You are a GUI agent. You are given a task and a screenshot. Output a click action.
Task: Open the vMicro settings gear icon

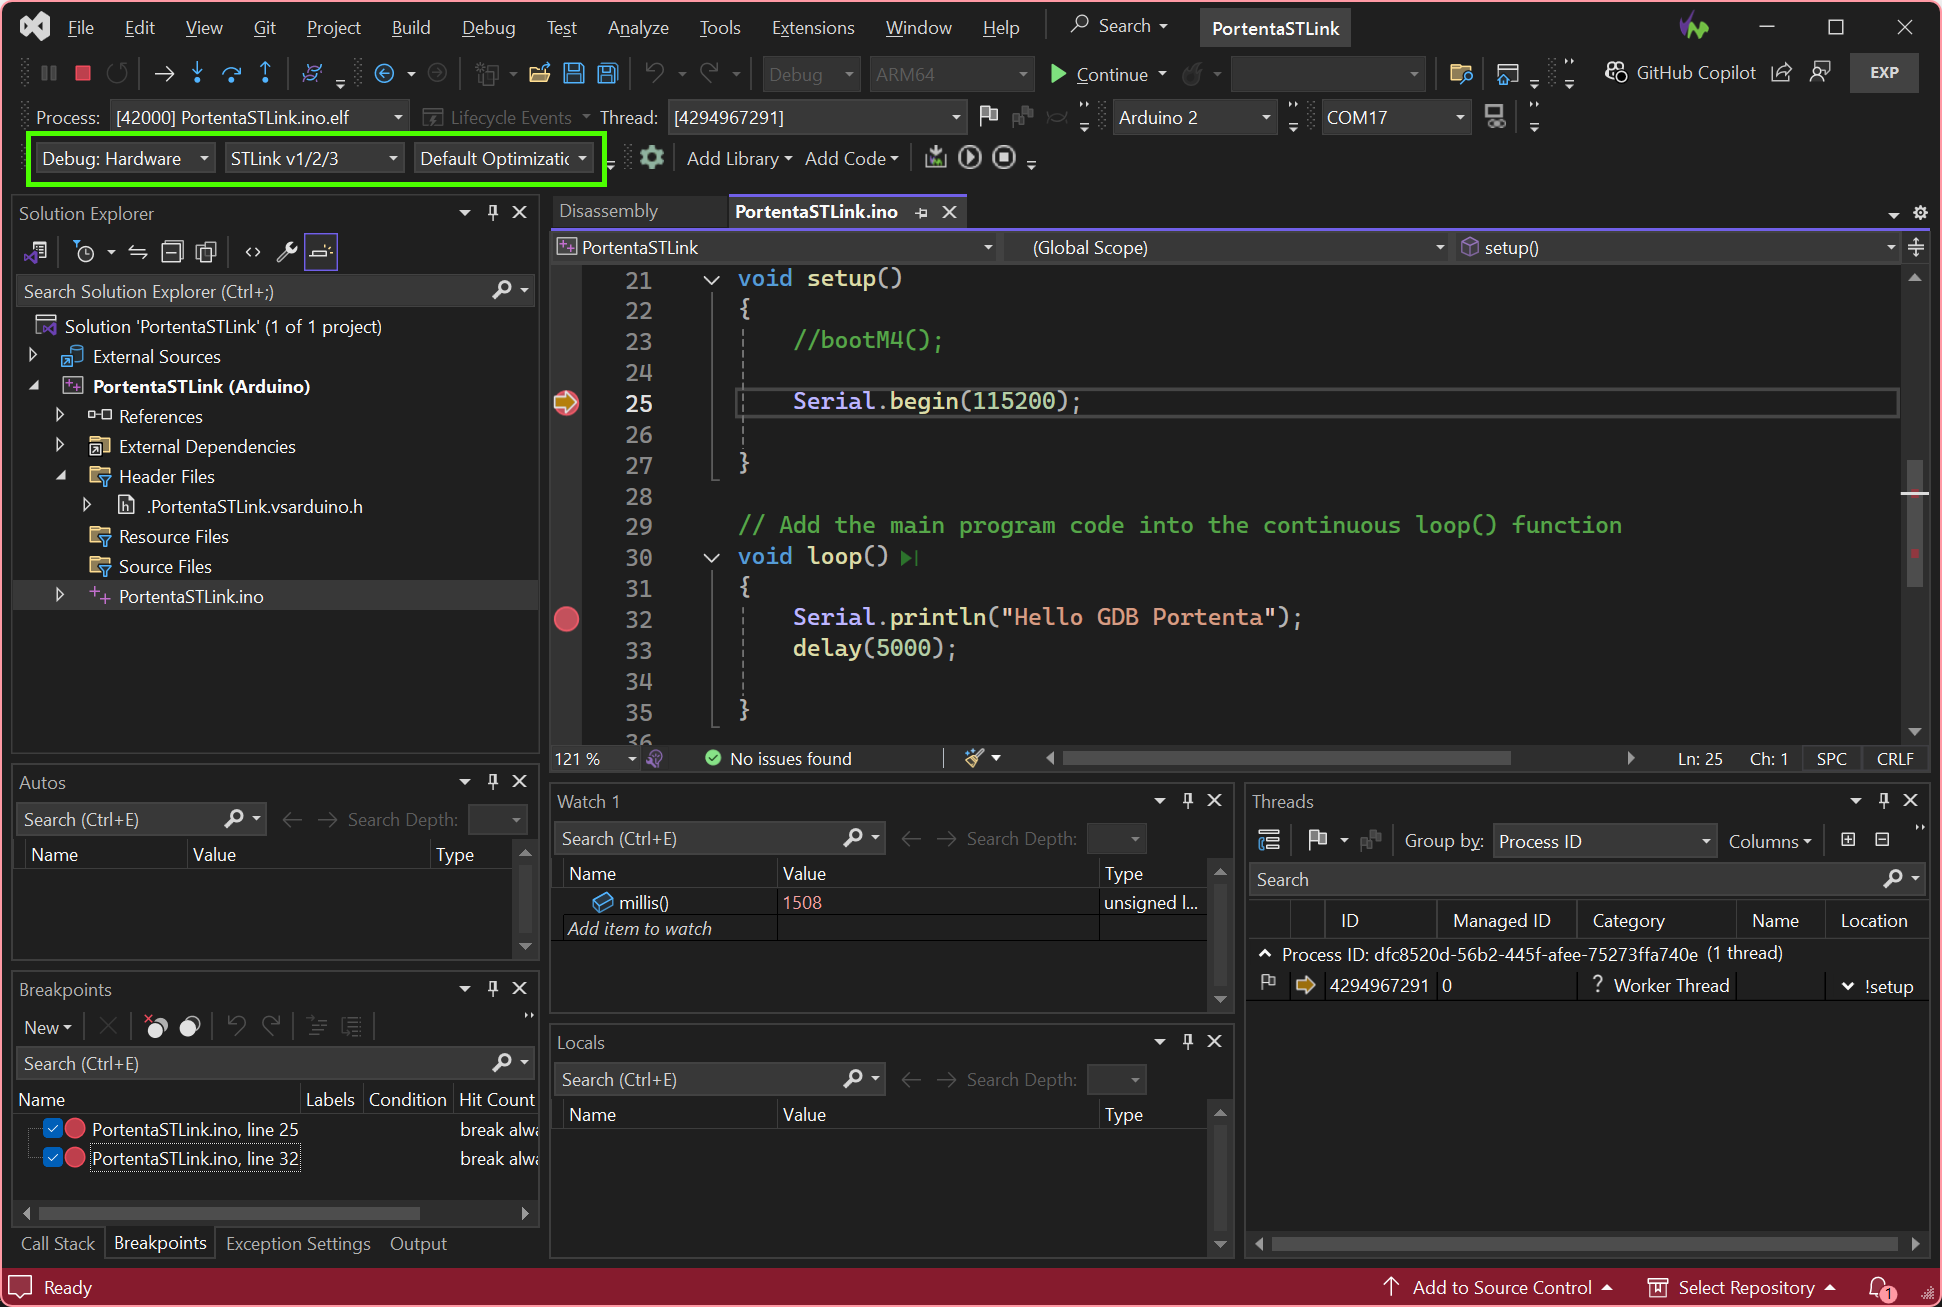tap(652, 158)
